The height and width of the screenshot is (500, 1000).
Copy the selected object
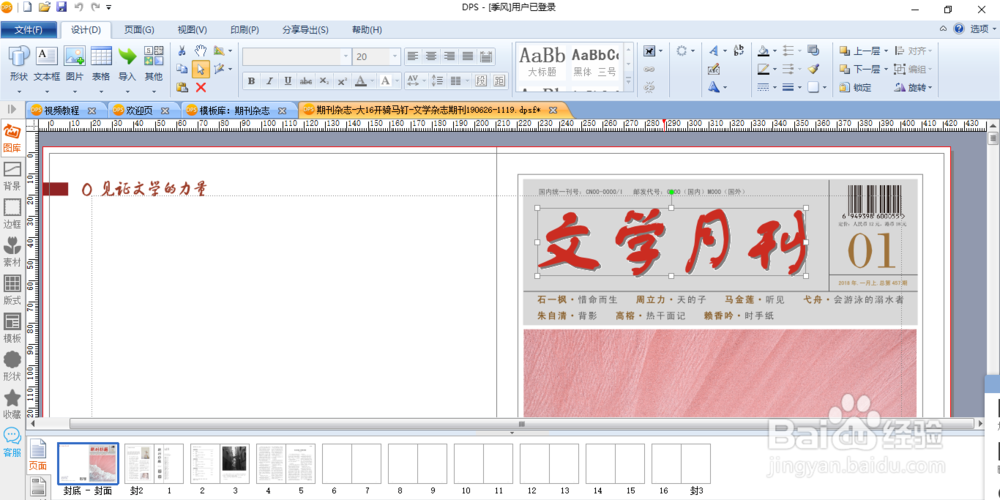(182, 69)
